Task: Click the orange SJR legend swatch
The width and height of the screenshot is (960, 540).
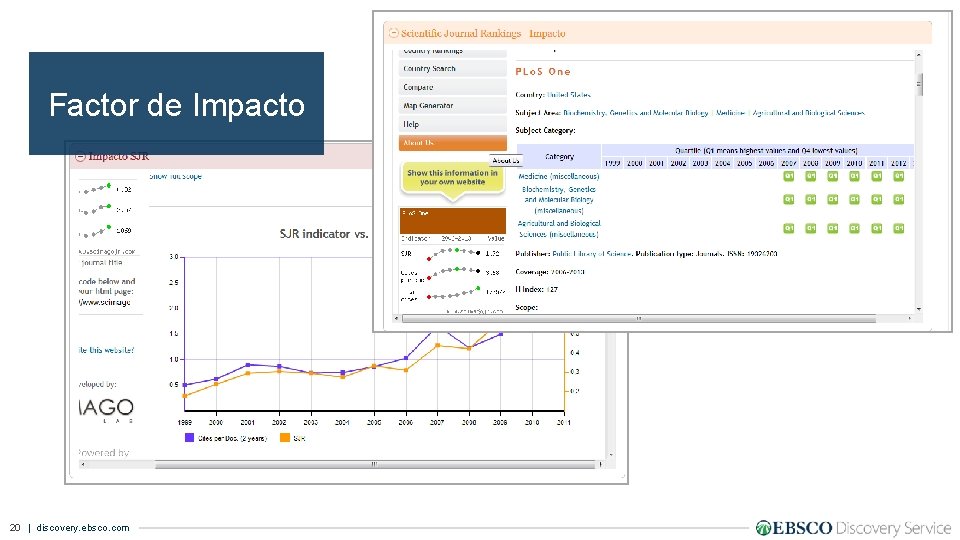Action: [x=285, y=438]
